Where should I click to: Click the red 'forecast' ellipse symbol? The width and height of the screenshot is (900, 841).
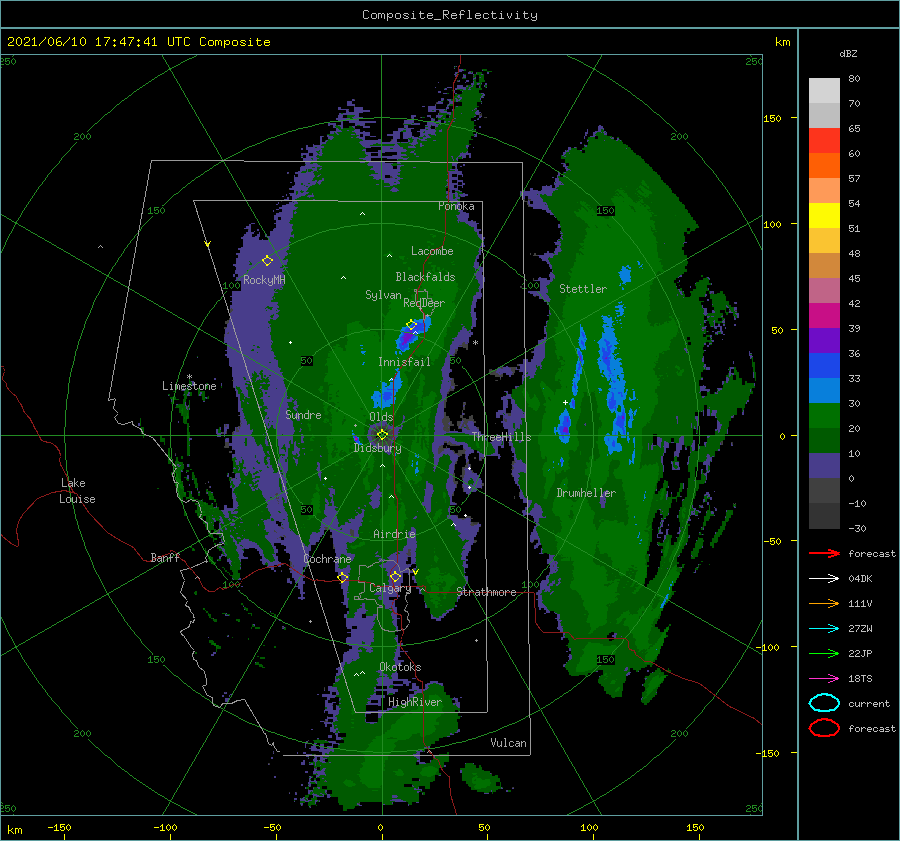pyautogui.click(x=824, y=728)
